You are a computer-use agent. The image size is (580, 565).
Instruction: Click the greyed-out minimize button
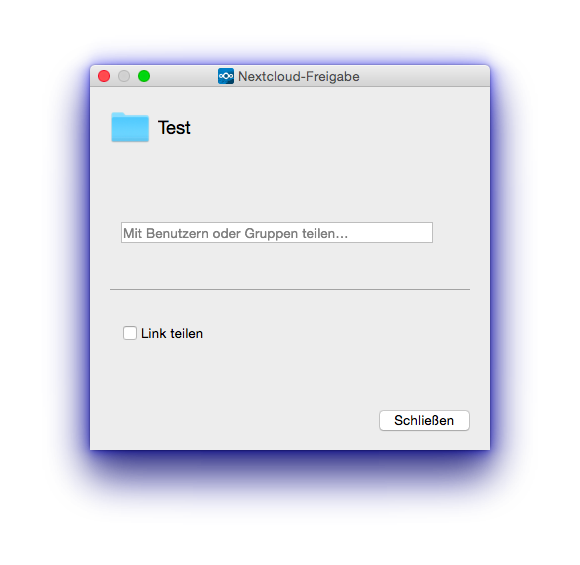pyautogui.click(x=124, y=76)
